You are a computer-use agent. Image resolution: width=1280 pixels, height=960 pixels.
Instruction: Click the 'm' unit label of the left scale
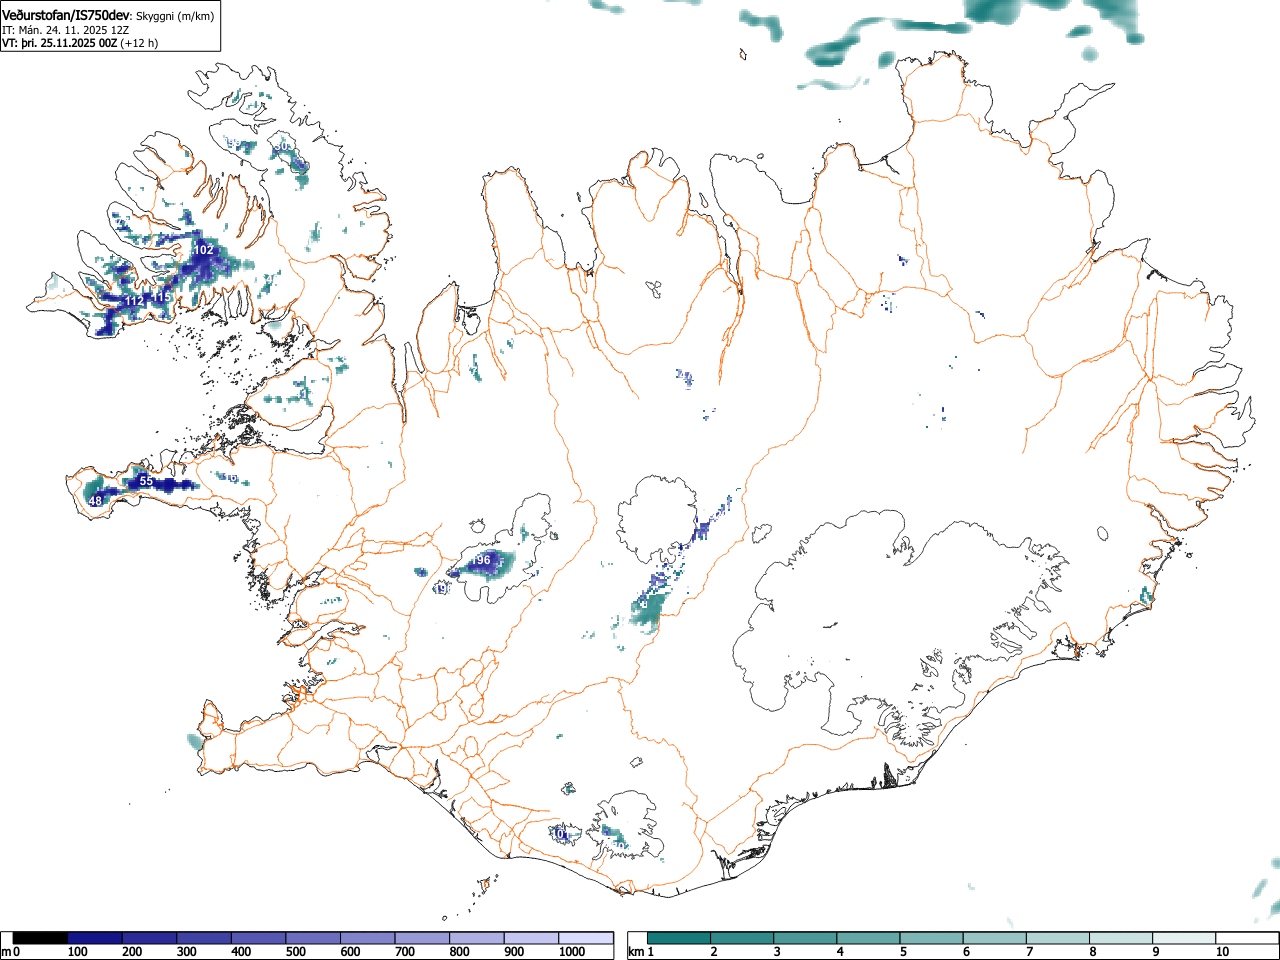click(x=6, y=952)
